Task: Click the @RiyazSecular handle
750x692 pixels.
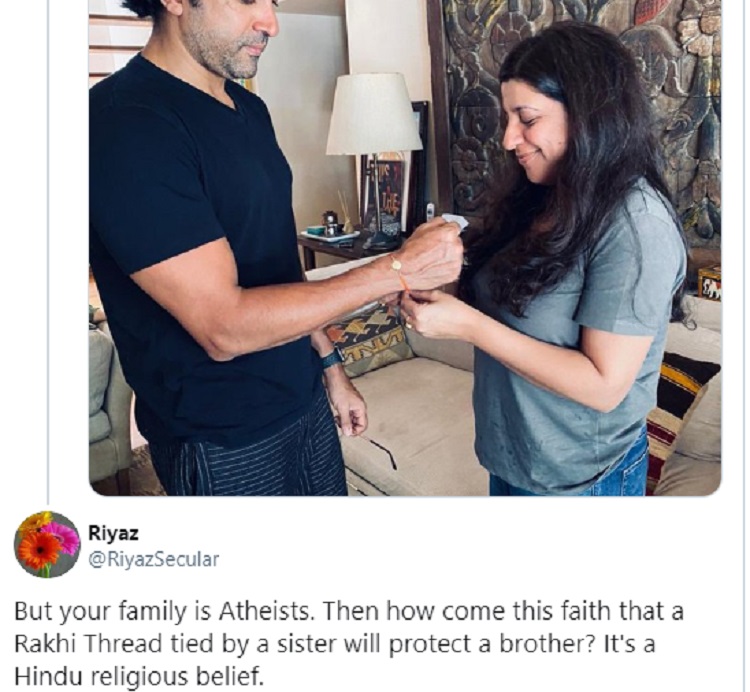Action: [x=154, y=559]
